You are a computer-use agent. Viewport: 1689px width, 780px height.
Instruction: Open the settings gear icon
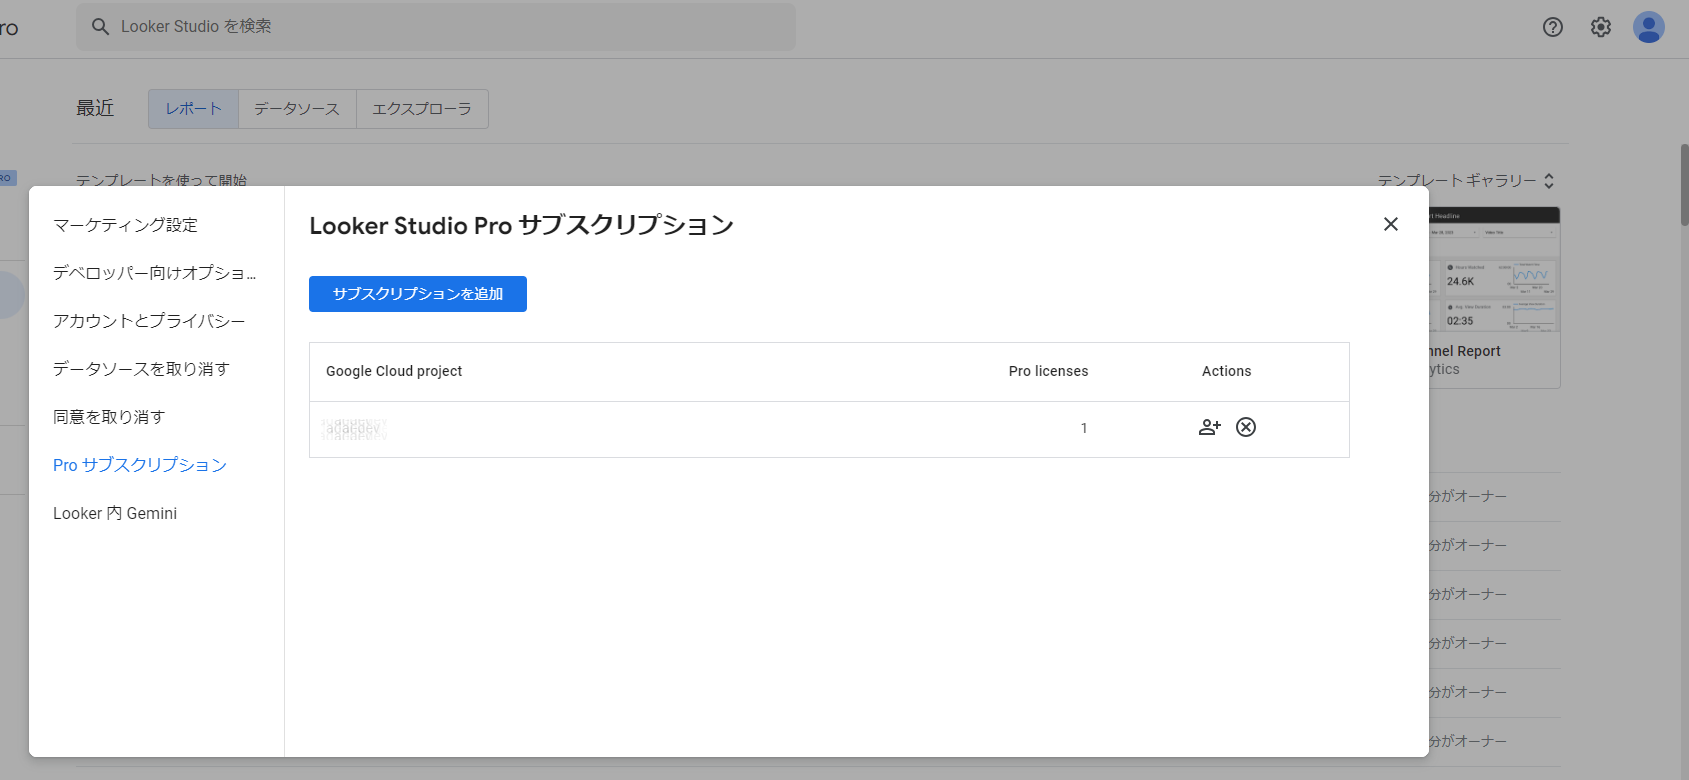1600,27
